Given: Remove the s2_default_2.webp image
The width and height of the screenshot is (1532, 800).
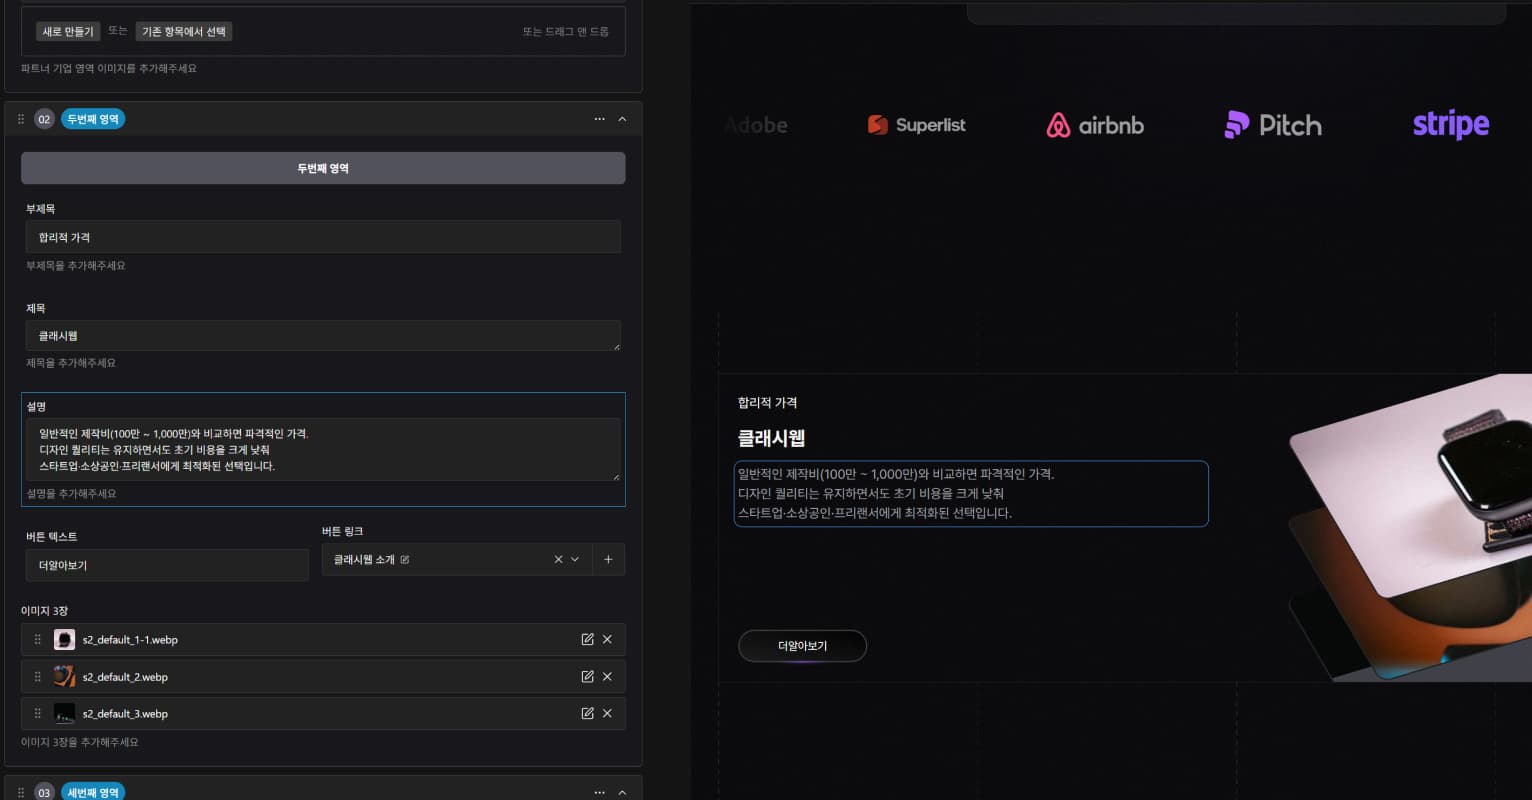Looking at the screenshot, I should (607, 677).
